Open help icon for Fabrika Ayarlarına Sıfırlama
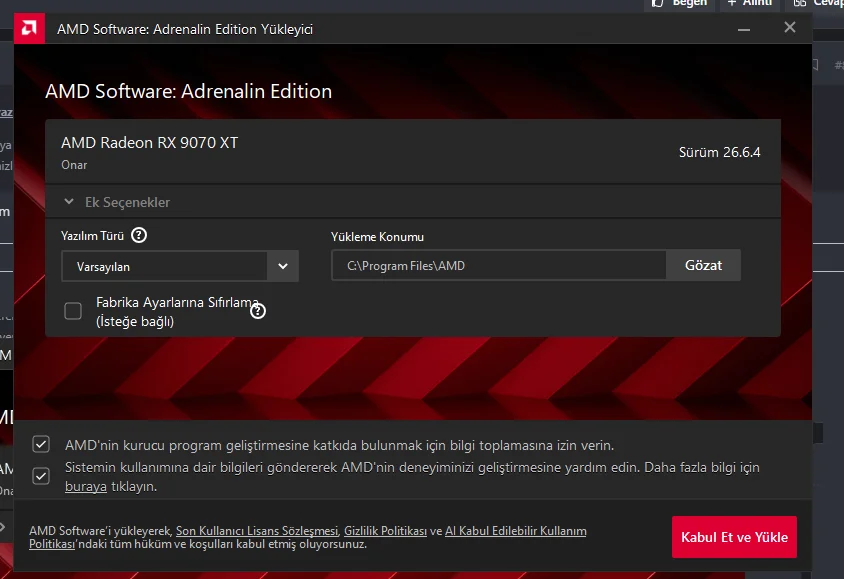The width and height of the screenshot is (844, 579). click(258, 310)
